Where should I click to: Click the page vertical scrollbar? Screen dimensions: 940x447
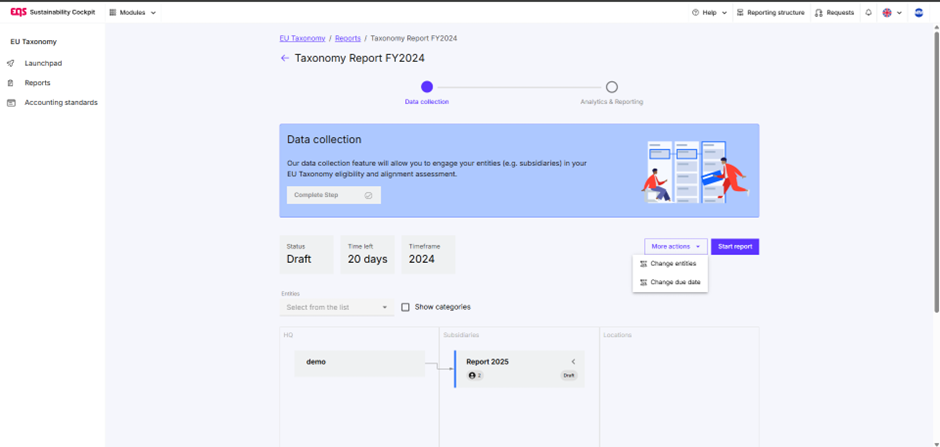pyautogui.click(x=936, y=171)
